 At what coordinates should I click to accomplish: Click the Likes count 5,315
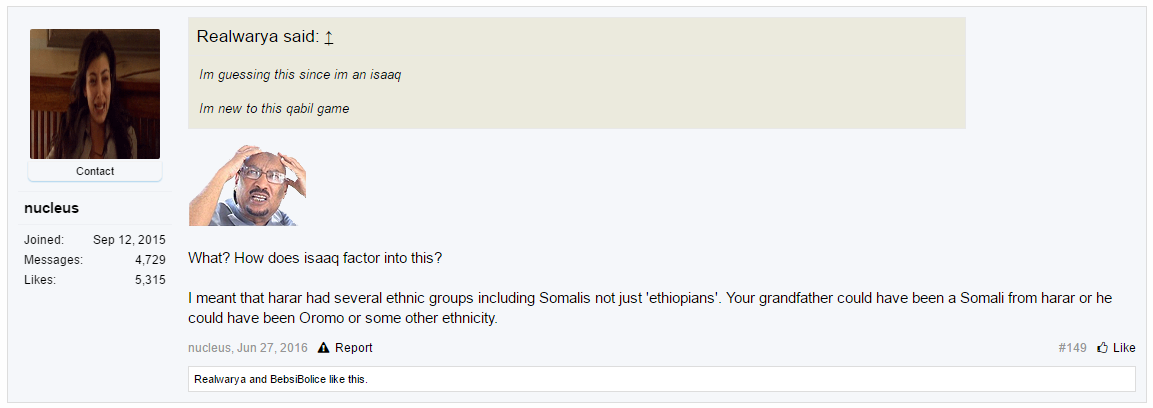tap(150, 279)
